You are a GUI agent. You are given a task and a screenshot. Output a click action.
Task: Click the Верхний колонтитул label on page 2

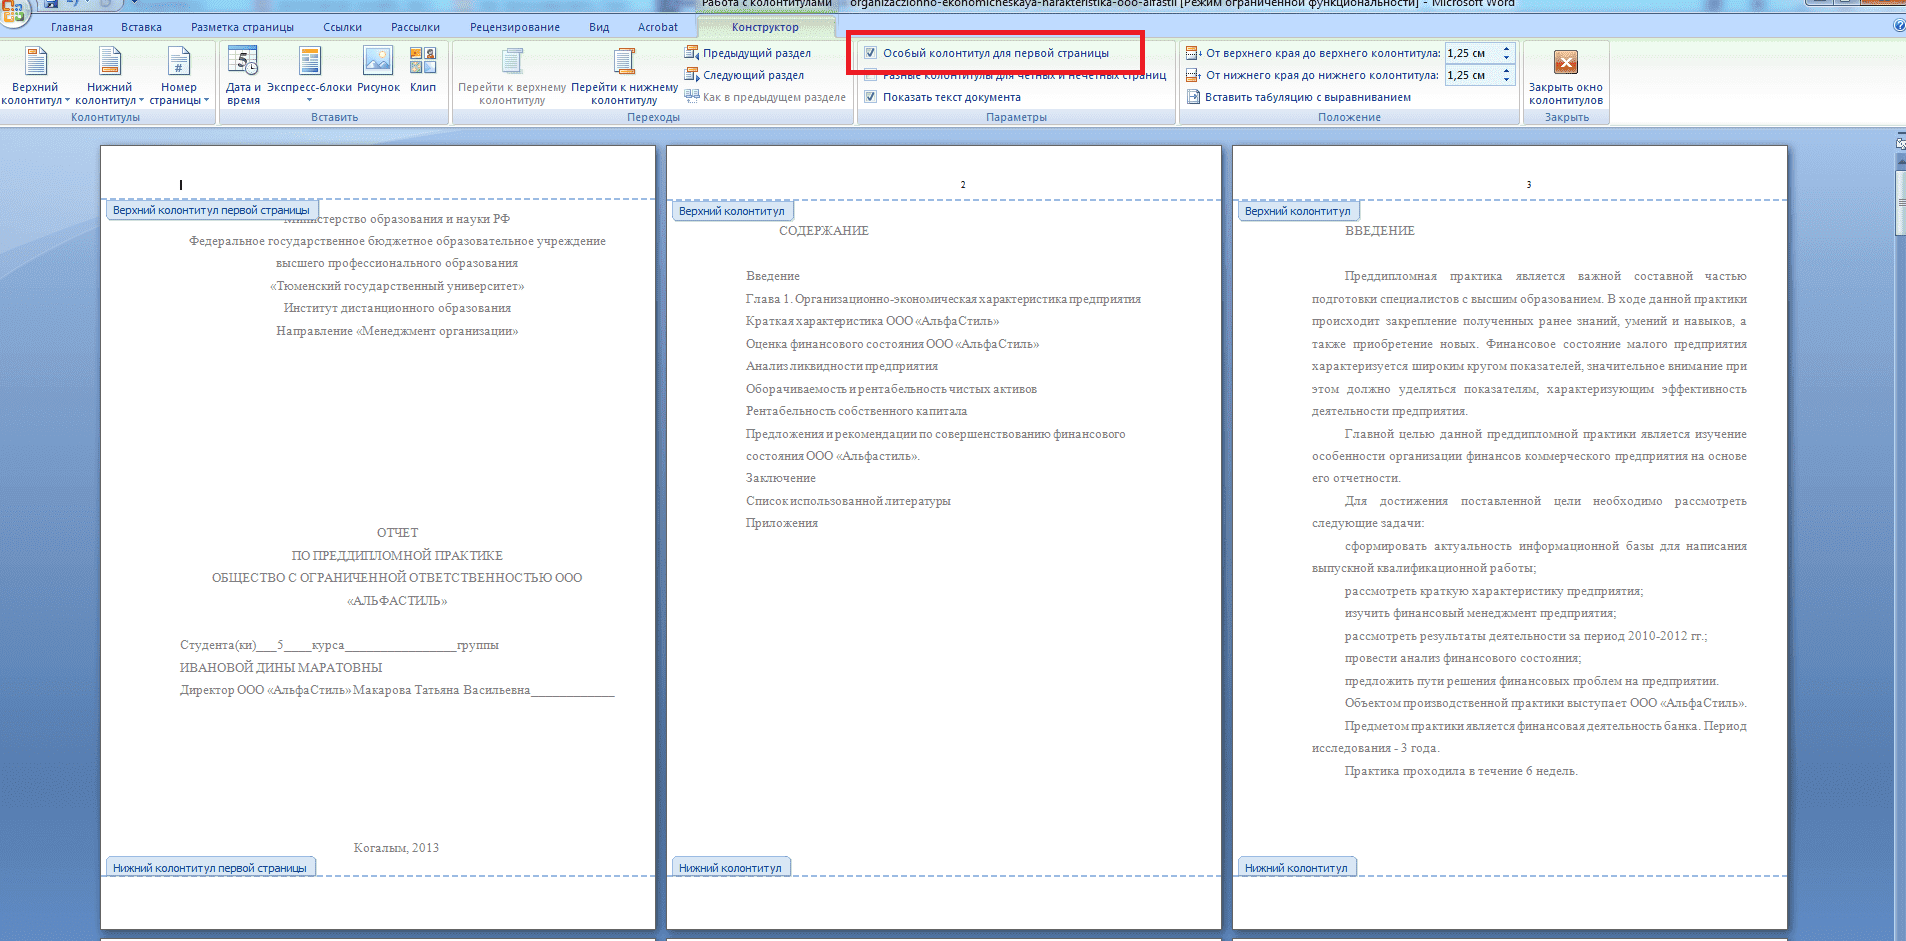coord(732,211)
